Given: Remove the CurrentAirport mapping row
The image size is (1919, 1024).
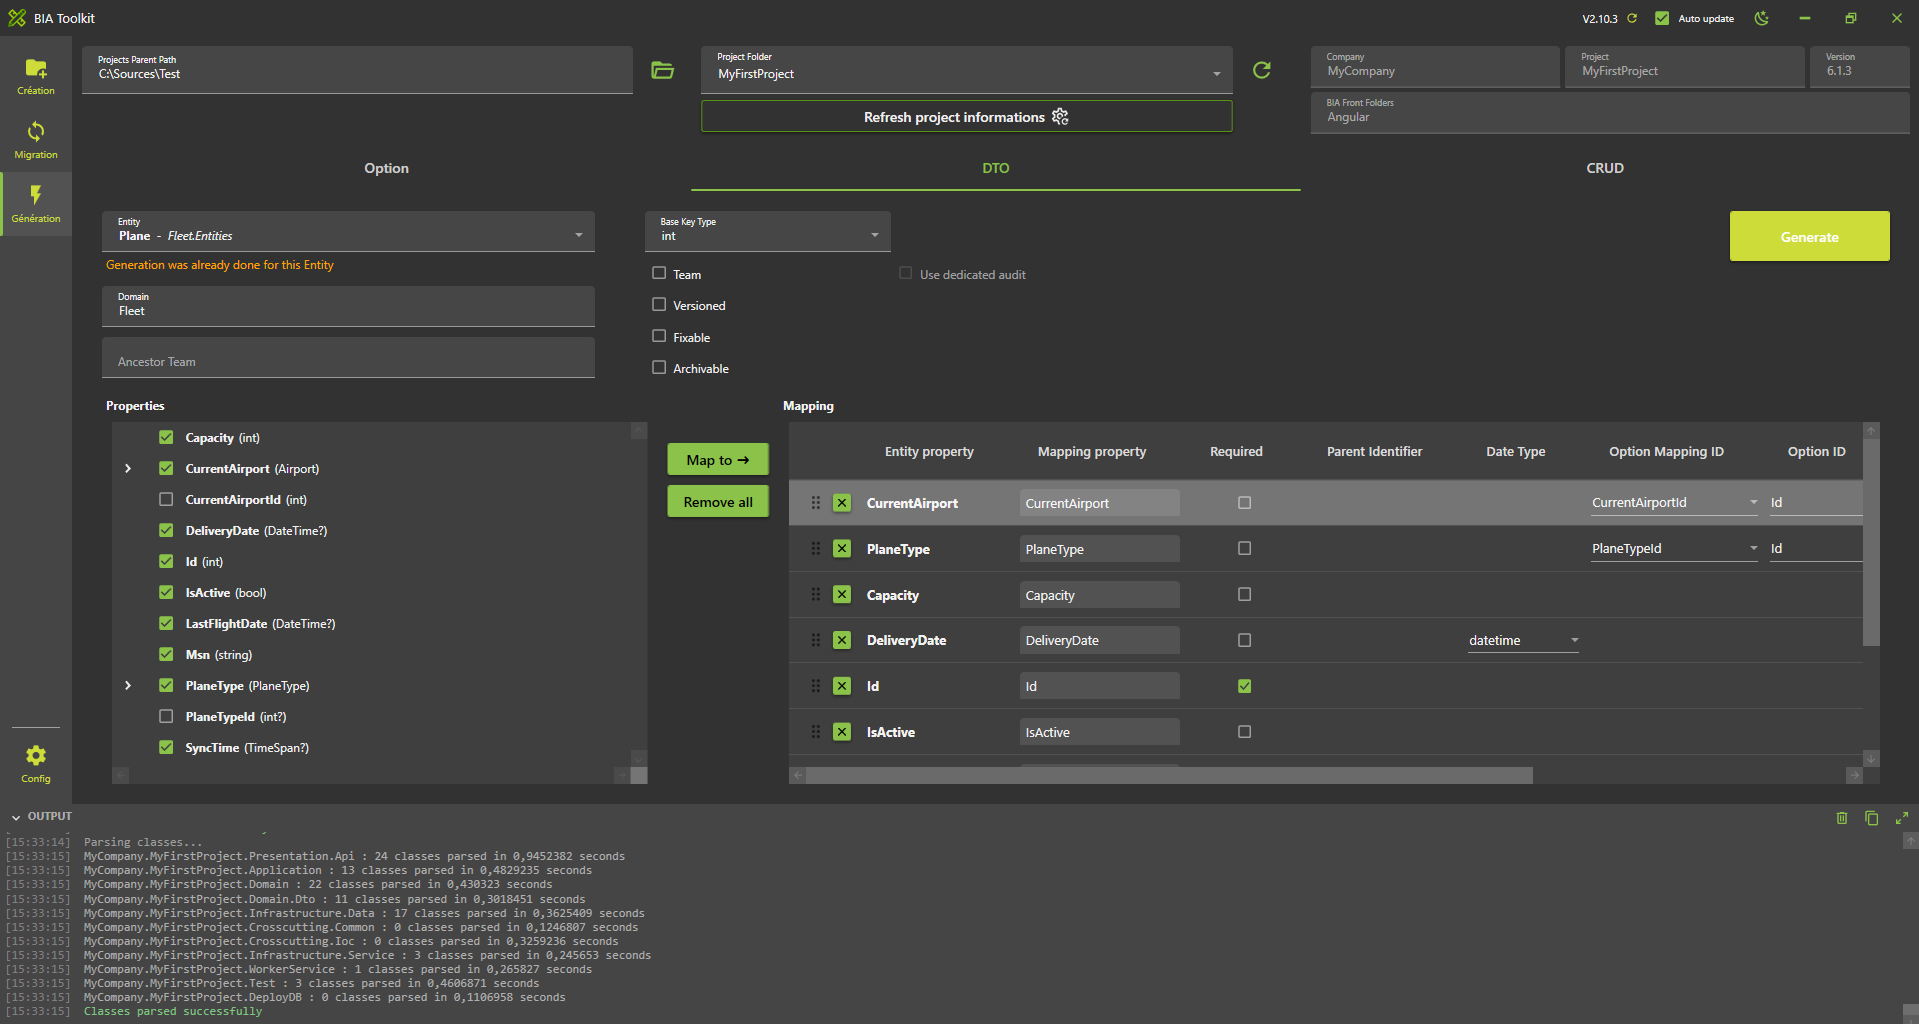Looking at the screenshot, I should 842,503.
